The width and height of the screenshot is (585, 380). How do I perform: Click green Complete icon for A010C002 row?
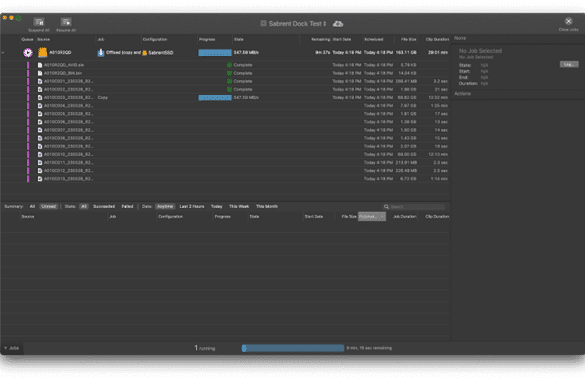click(x=229, y=89)
